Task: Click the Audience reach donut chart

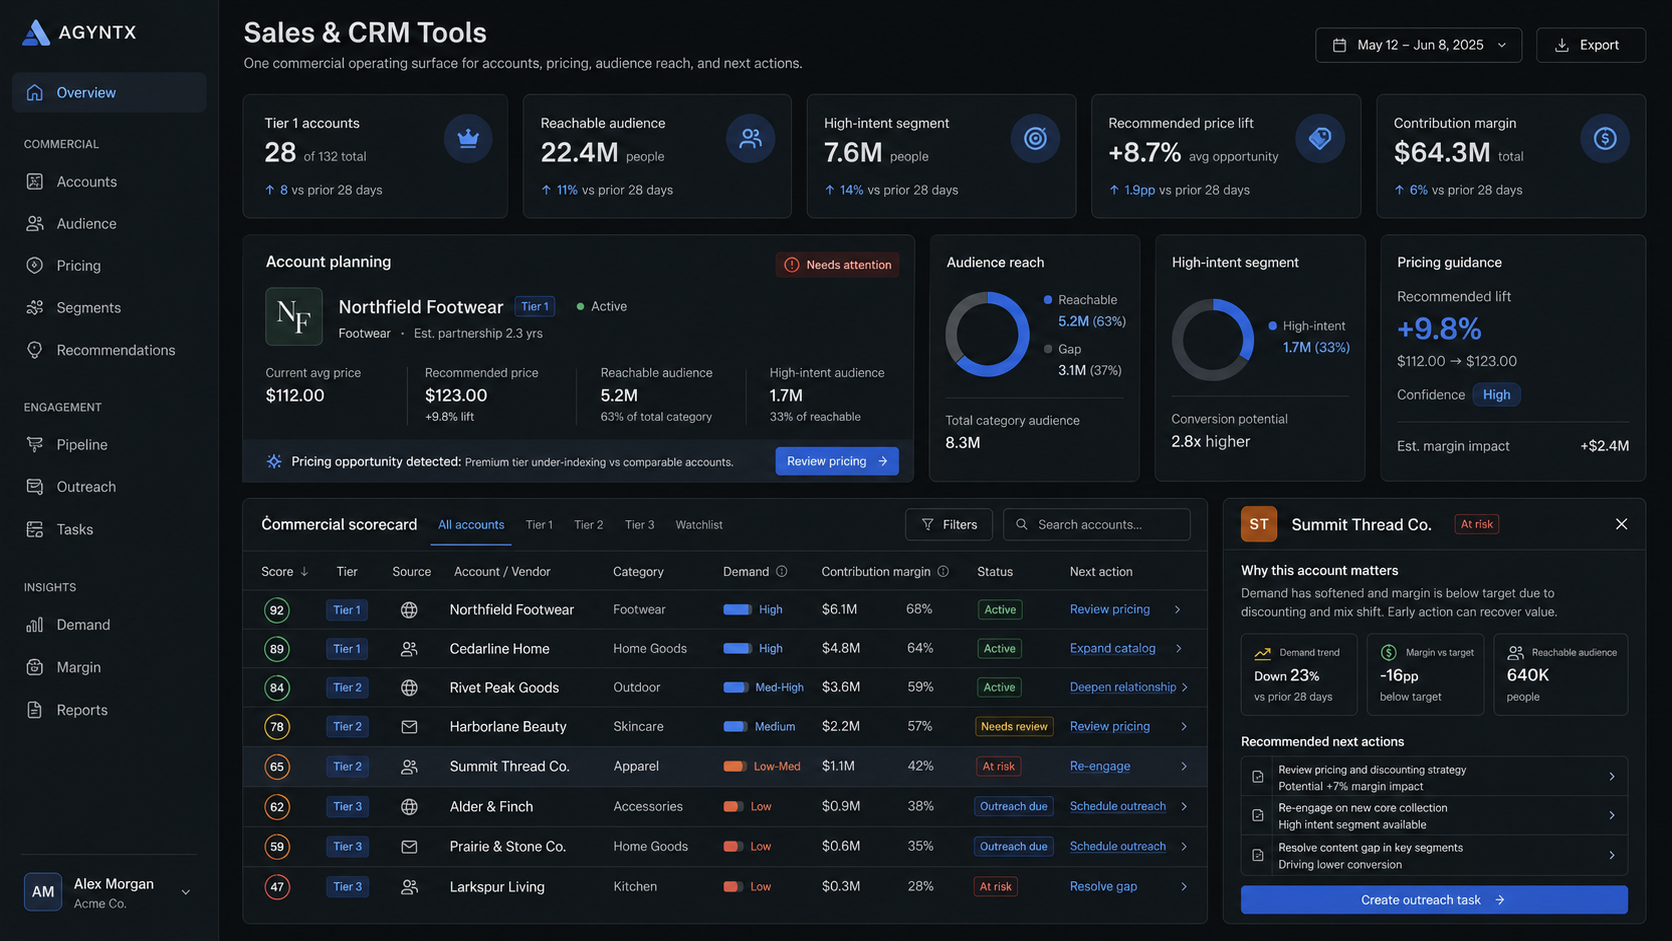Action: [988, 334]
